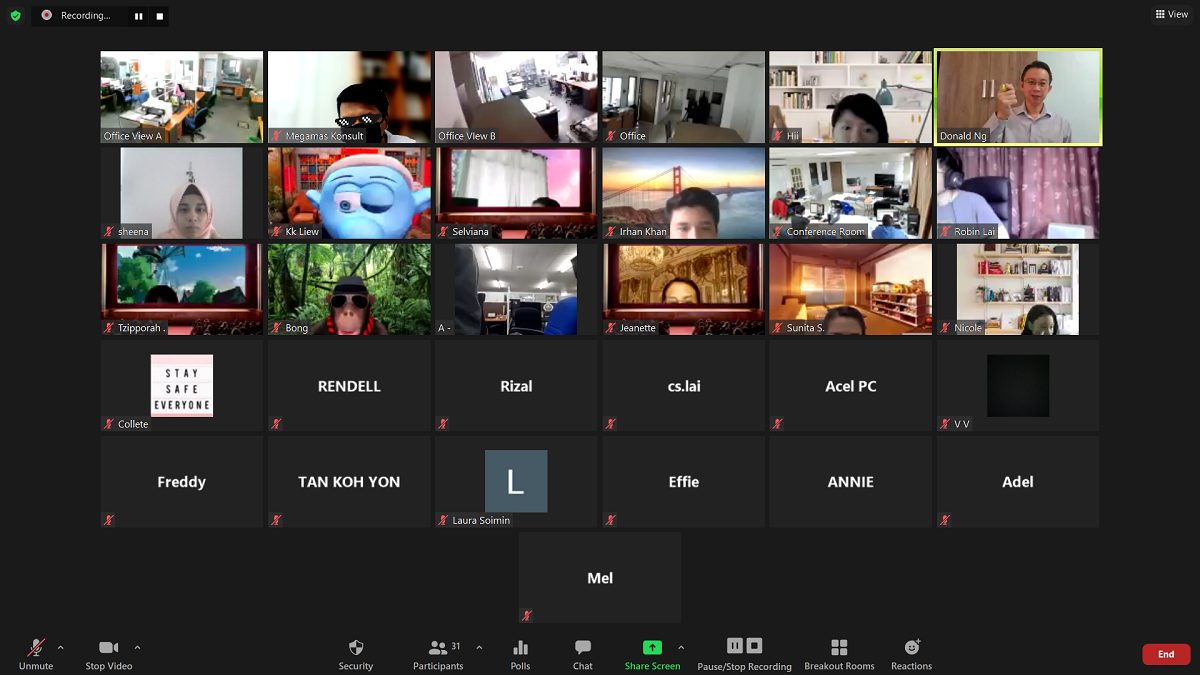This screenshot has width=1200, height=675.
Task: Open Breakout Rooms
Action: tap(839, 655)
